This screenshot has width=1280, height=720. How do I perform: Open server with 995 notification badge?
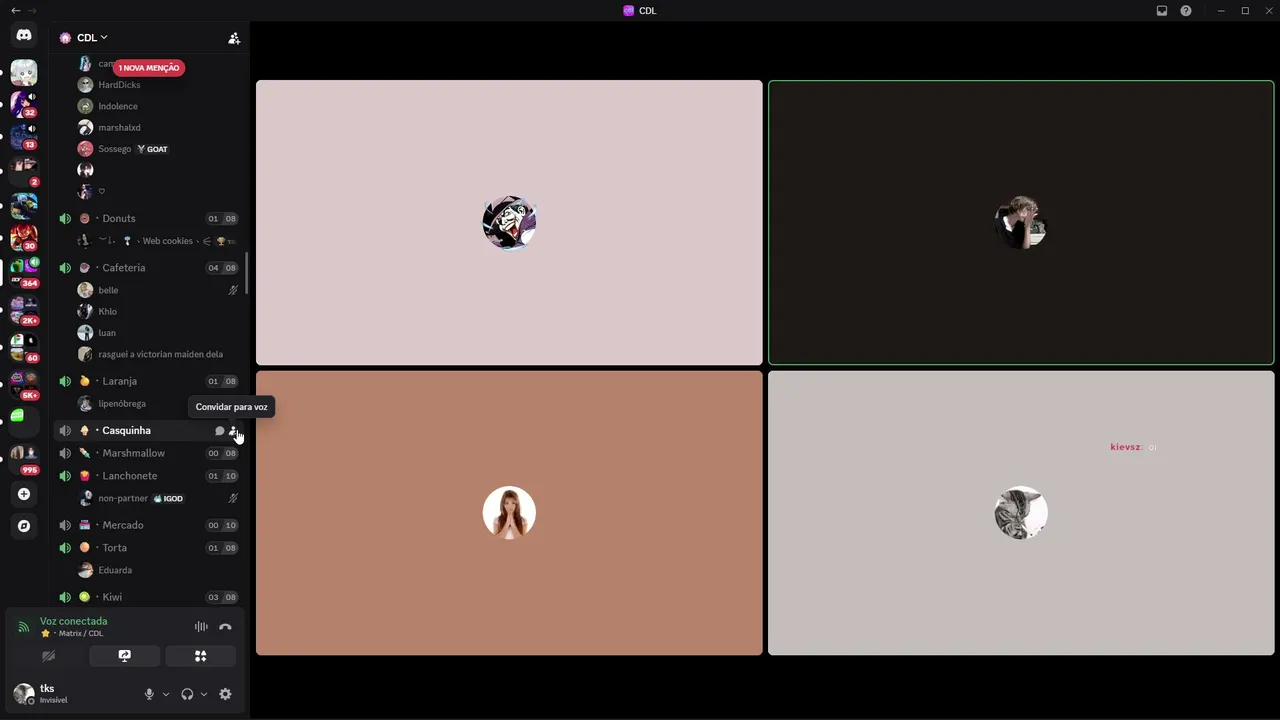coord(24,459)
